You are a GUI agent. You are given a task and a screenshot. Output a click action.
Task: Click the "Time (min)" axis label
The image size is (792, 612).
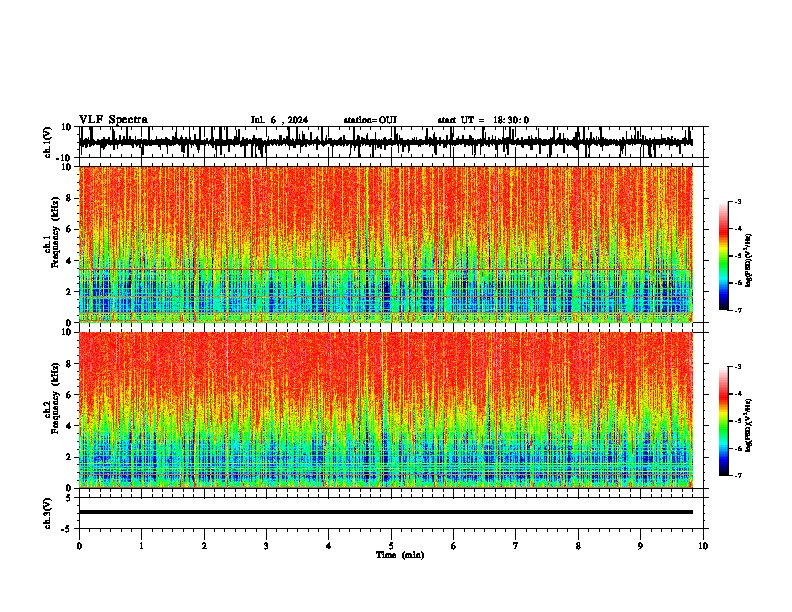coord(400,555)
